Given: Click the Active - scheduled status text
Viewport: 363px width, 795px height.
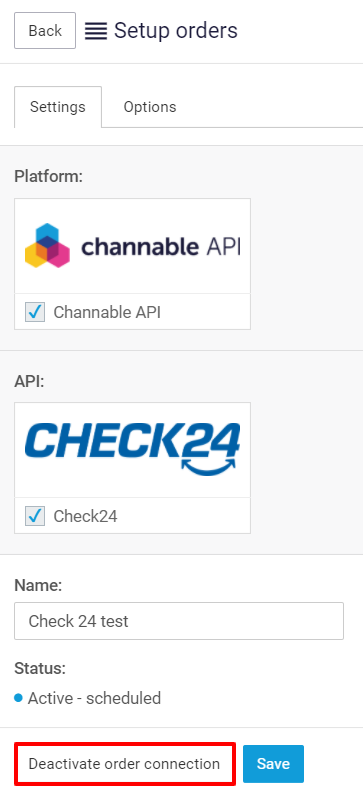Looking at the screenshot, I should pos(94,698).
